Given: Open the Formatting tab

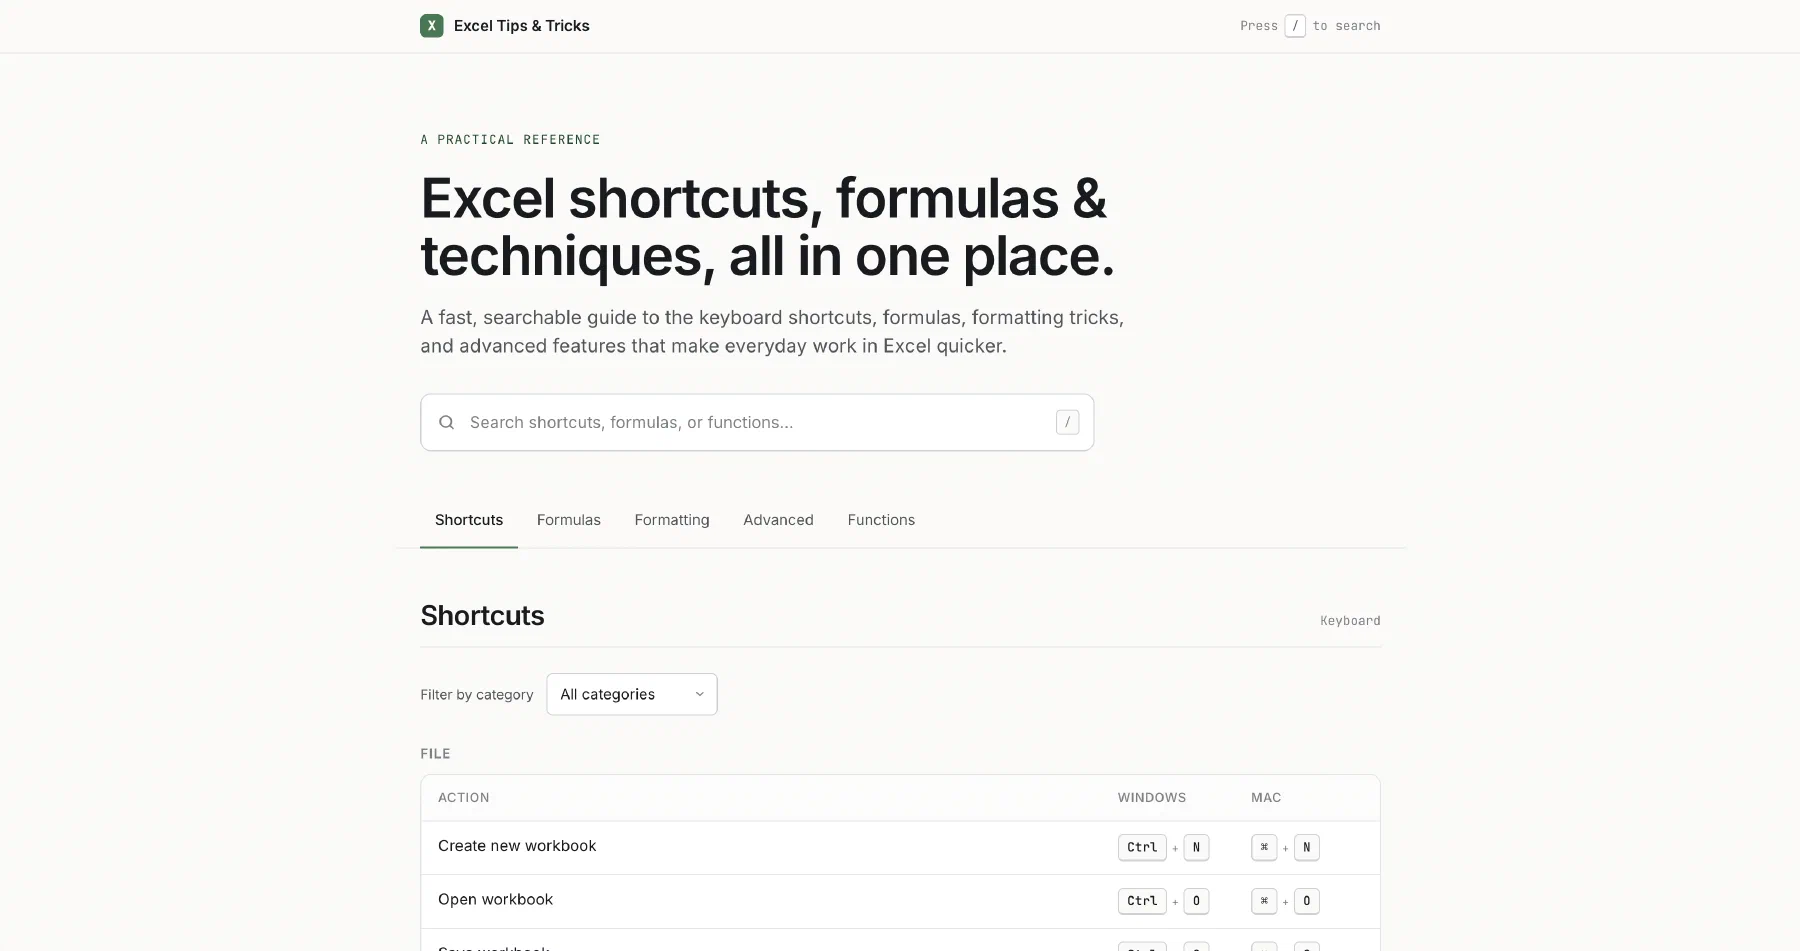Looking at the screenshot, I should 672,520.
